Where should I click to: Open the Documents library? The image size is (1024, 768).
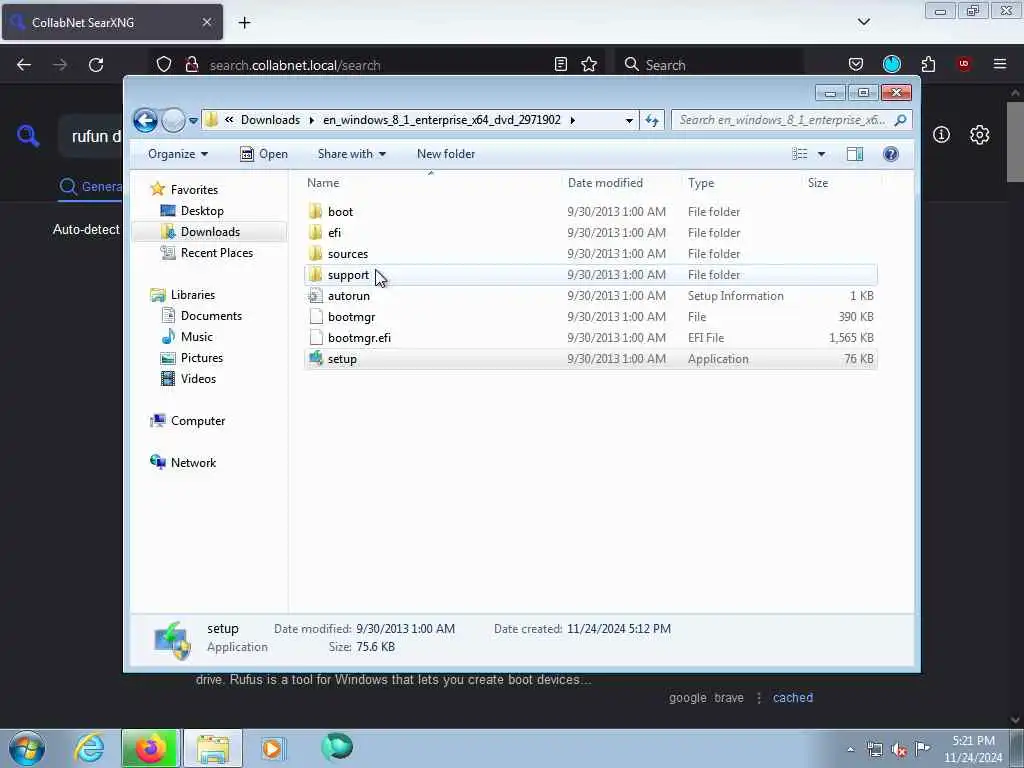tap(211, 315)
